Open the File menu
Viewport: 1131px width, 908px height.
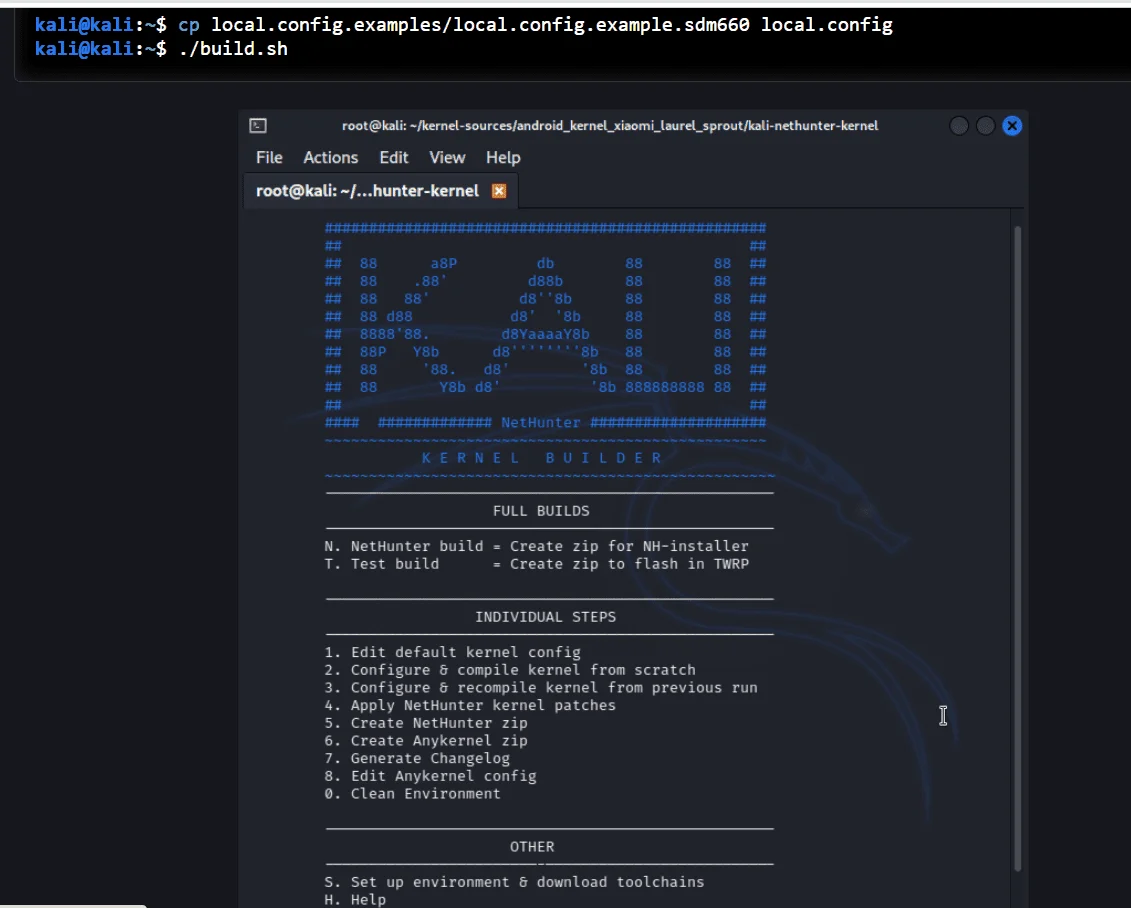pos(269,157)
